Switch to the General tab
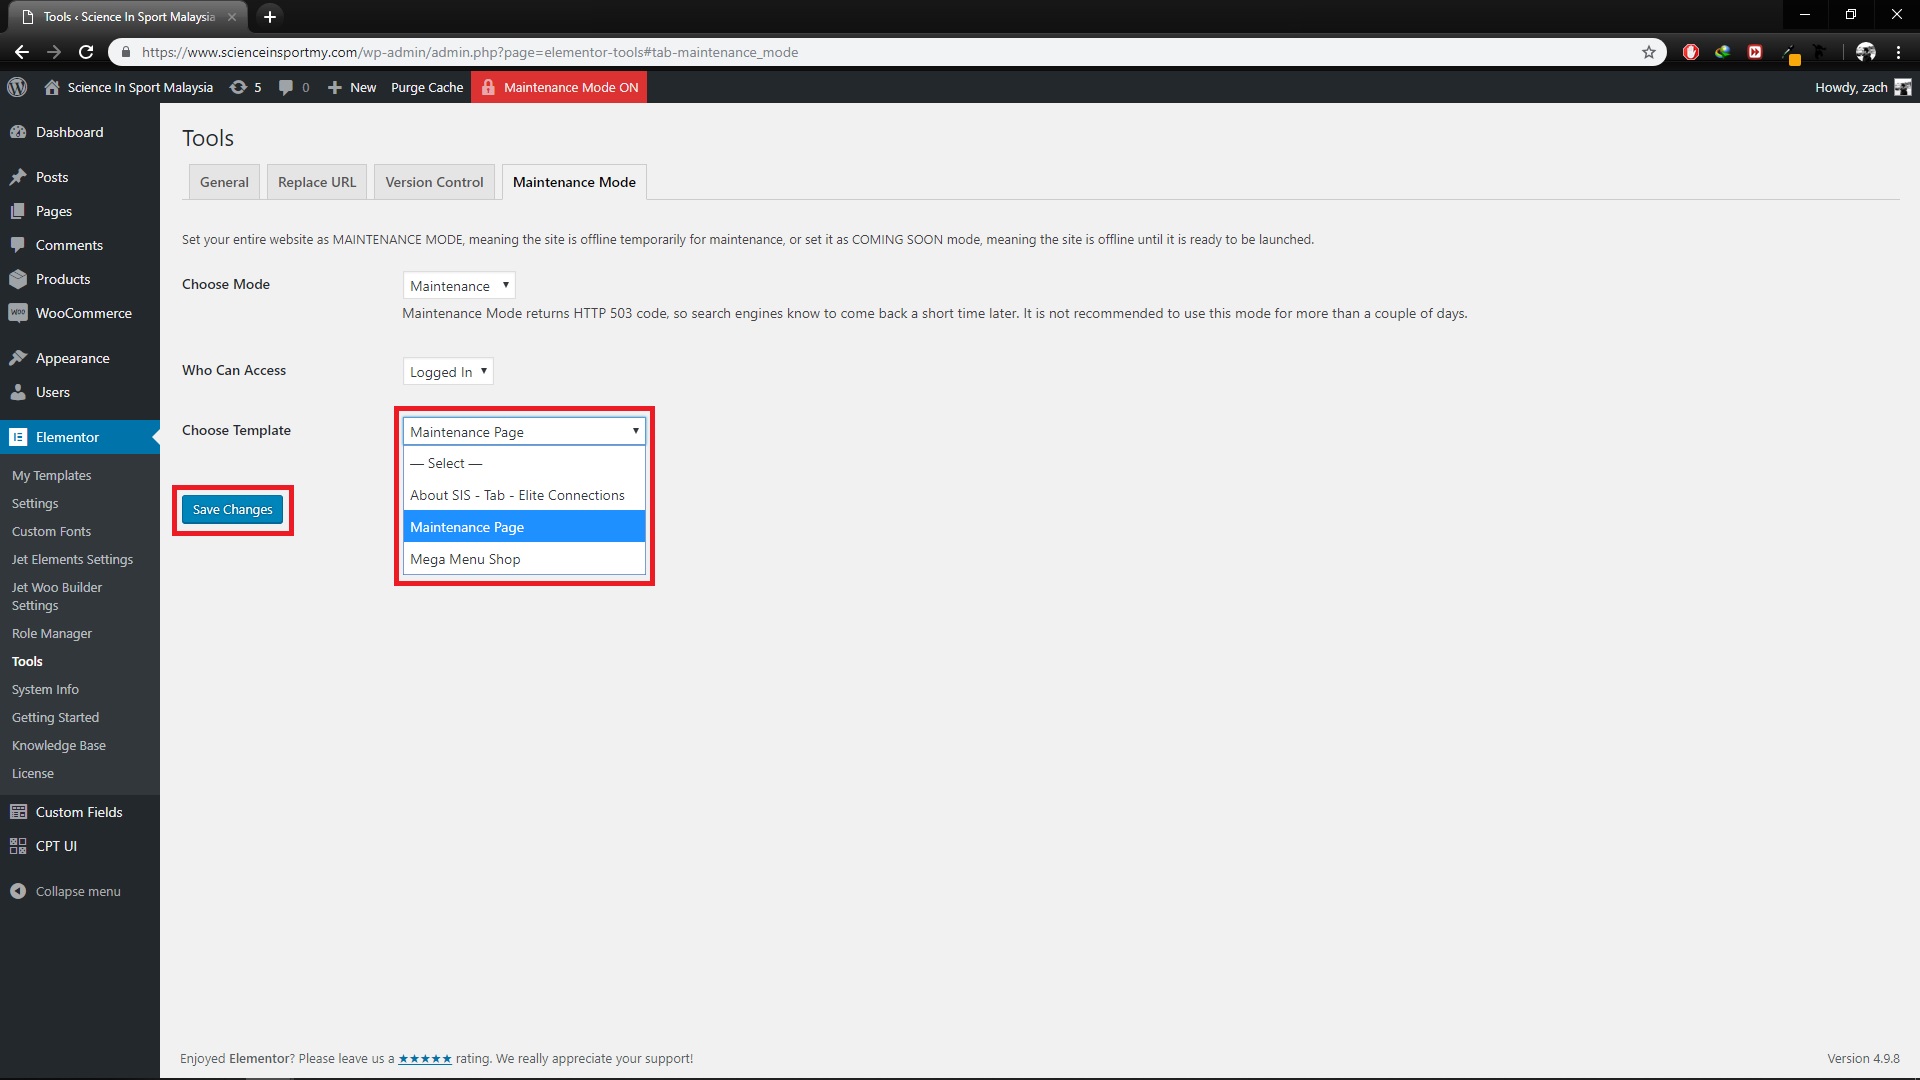 point(224,182)
